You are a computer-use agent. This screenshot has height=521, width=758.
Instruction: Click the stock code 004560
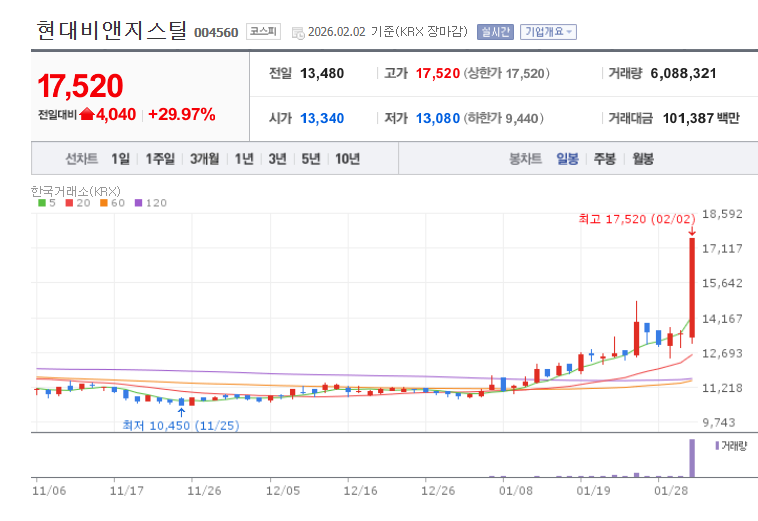point(216,32)
